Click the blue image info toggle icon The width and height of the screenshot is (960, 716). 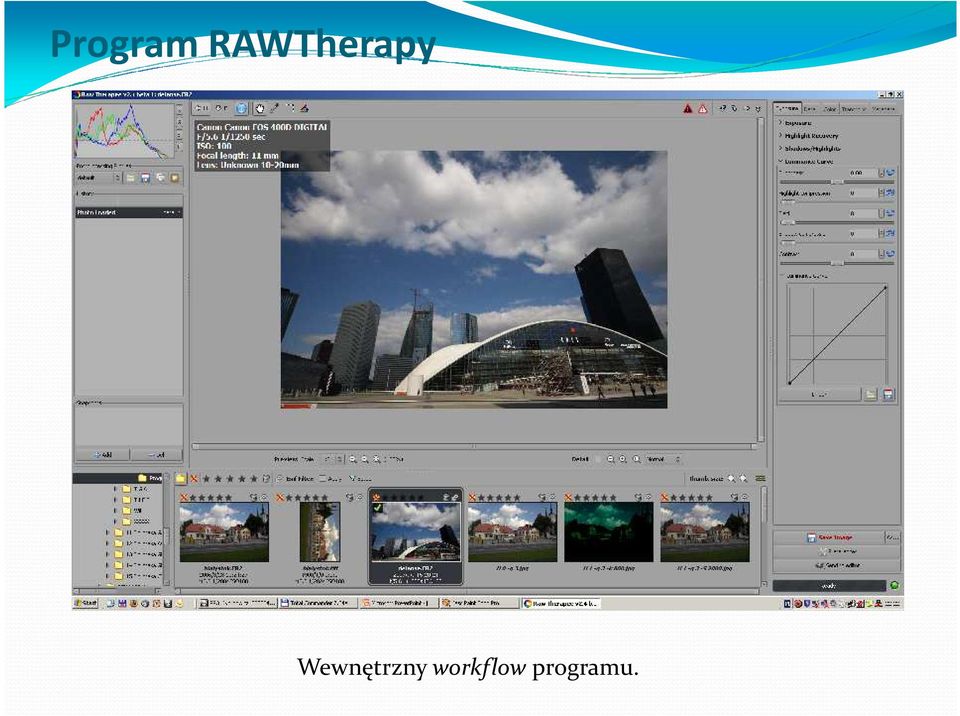241,108
